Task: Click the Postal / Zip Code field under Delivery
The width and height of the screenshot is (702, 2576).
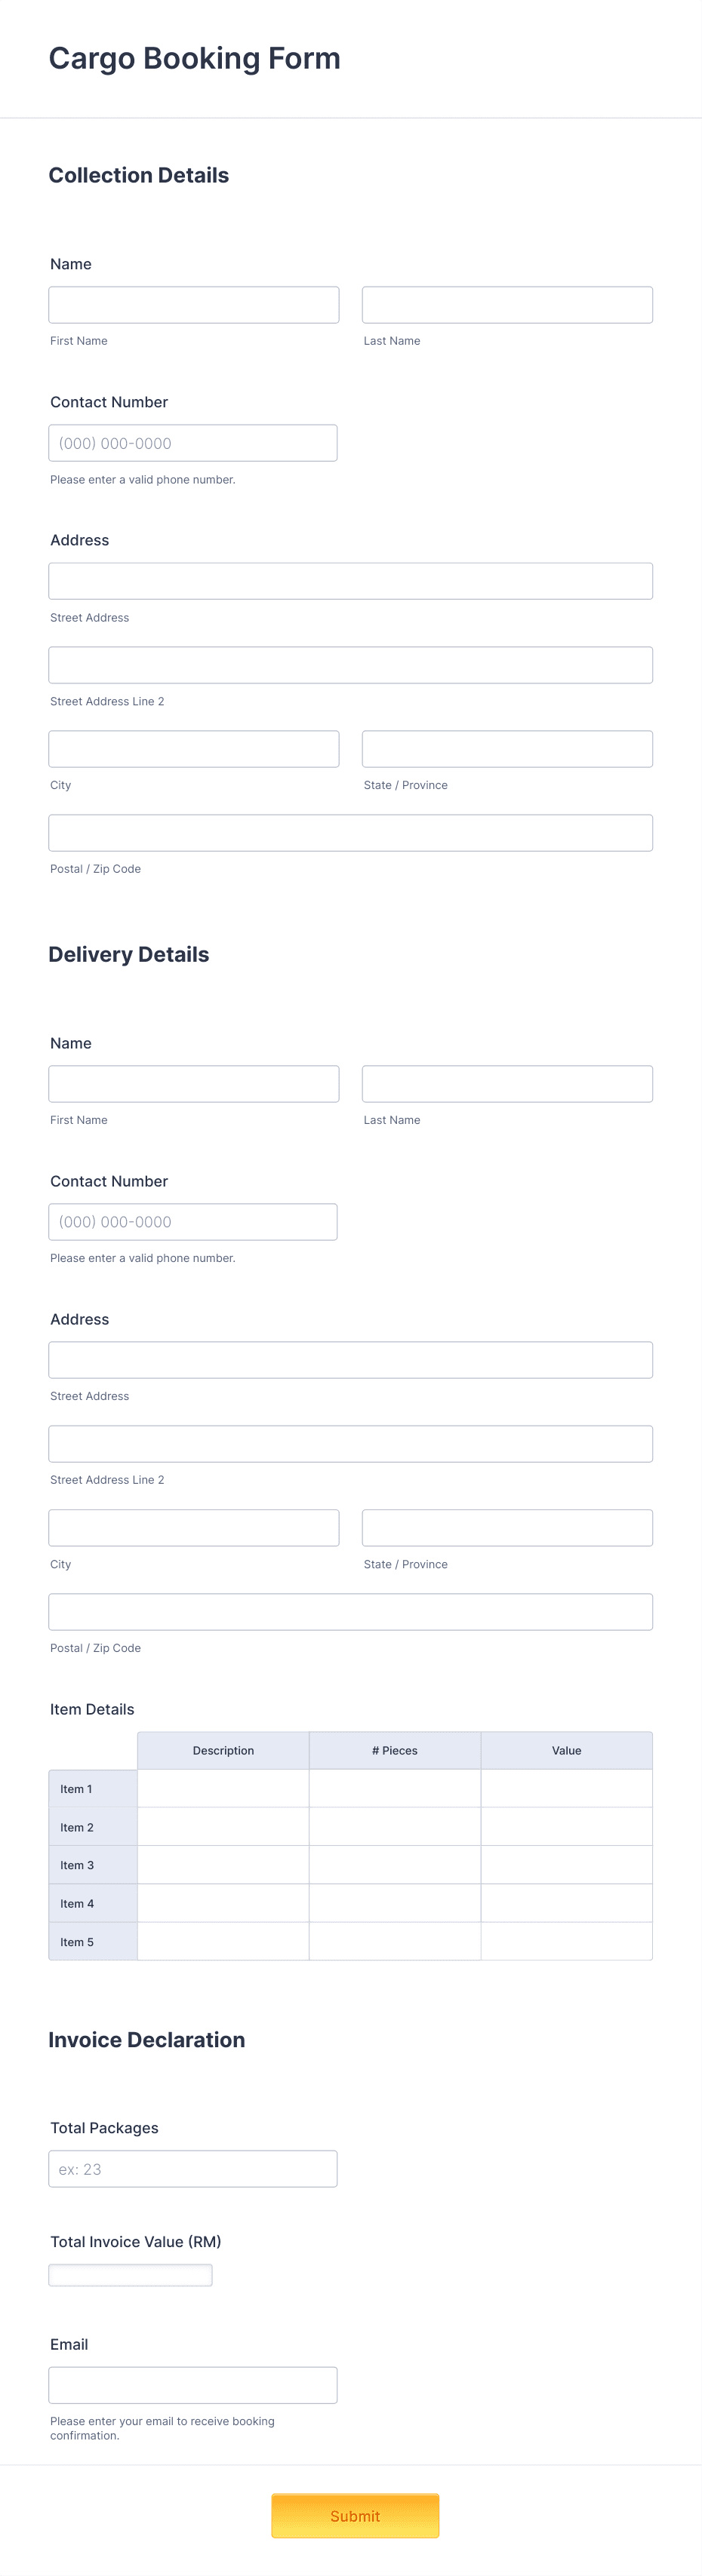Action: [350, 1611]
